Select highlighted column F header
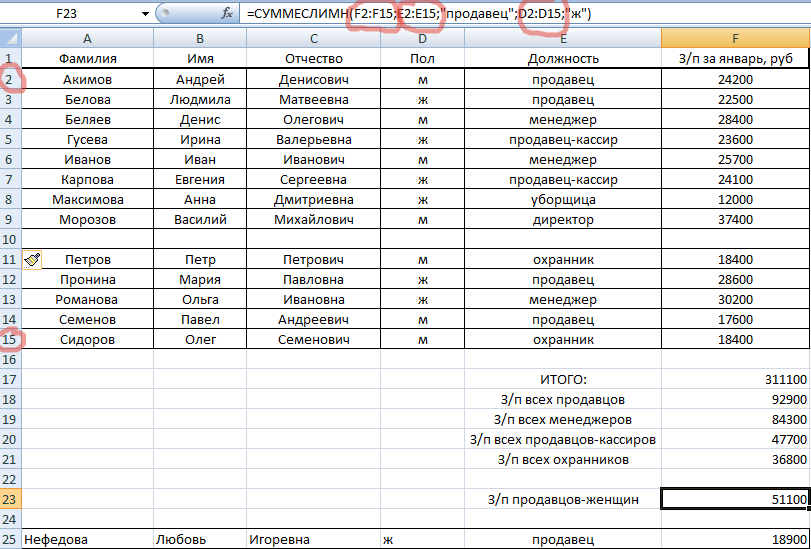This screenshot has height=549, width=811. pos(735,38)
